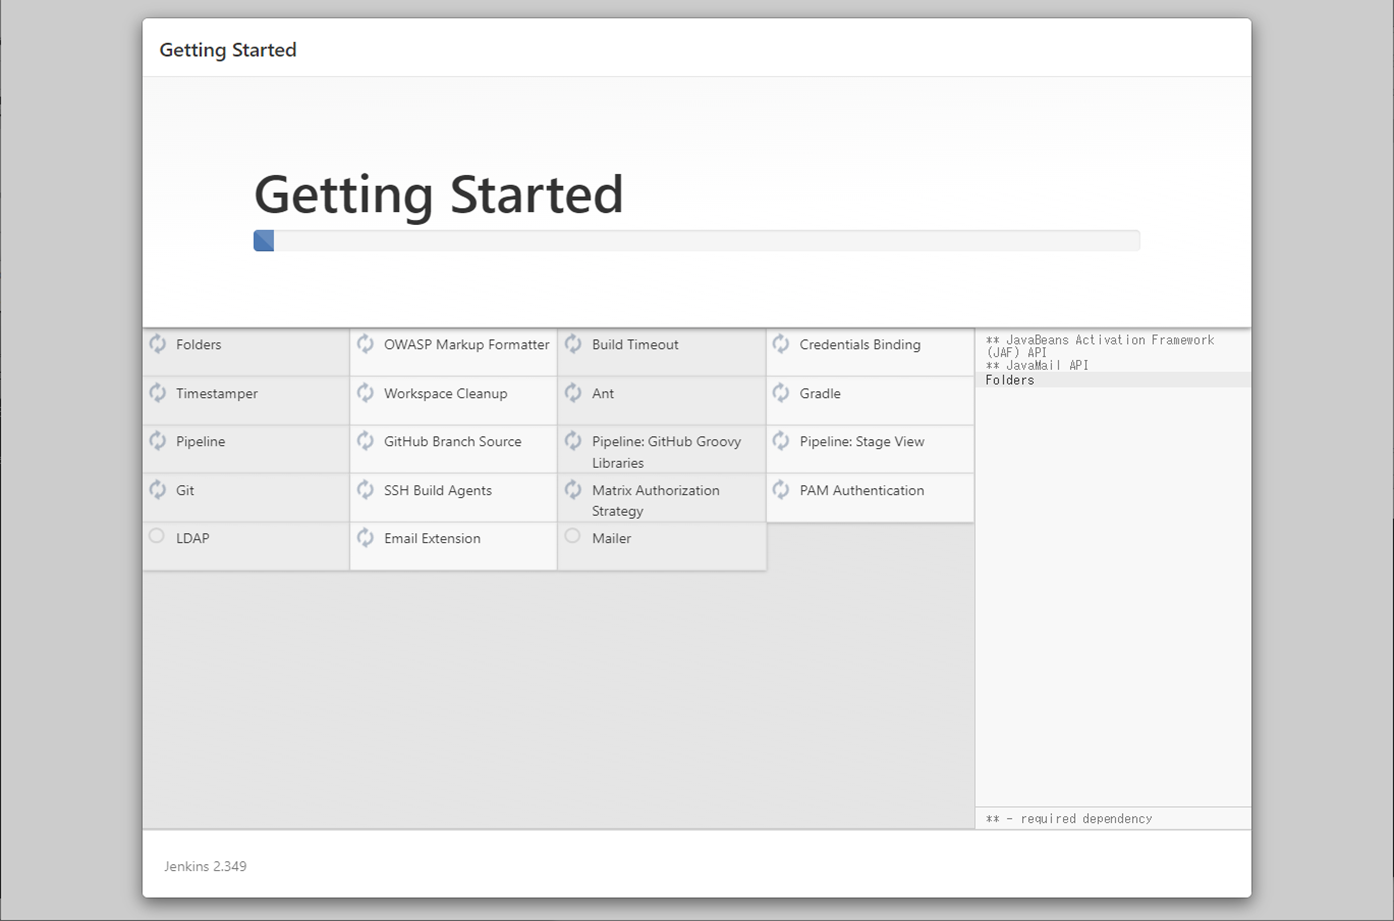1394x921 pixels.
Task: Select the OWASP Markup Formatter label
Action: tap(467, 345)
